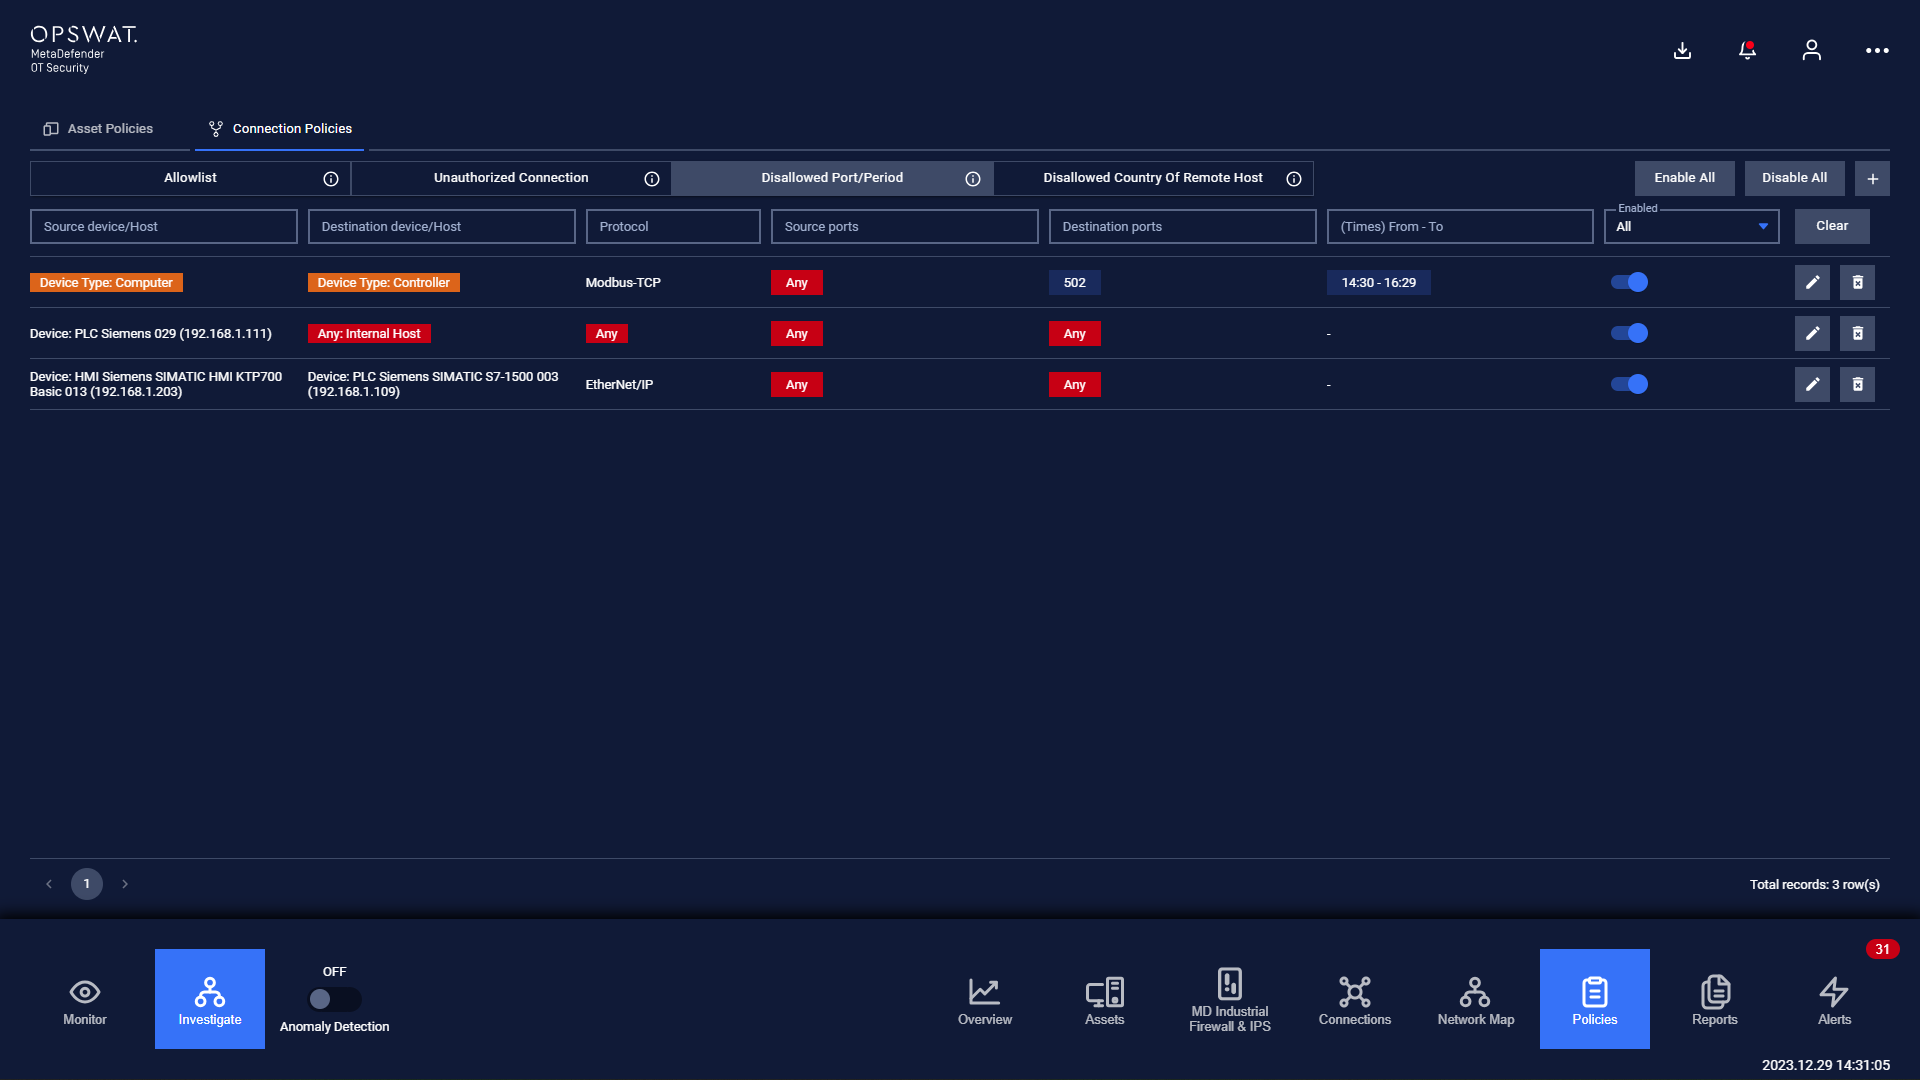
Task: Click HMI Siemens SIMATIC KTP700 source cell
Action: [x=156, y=385]
